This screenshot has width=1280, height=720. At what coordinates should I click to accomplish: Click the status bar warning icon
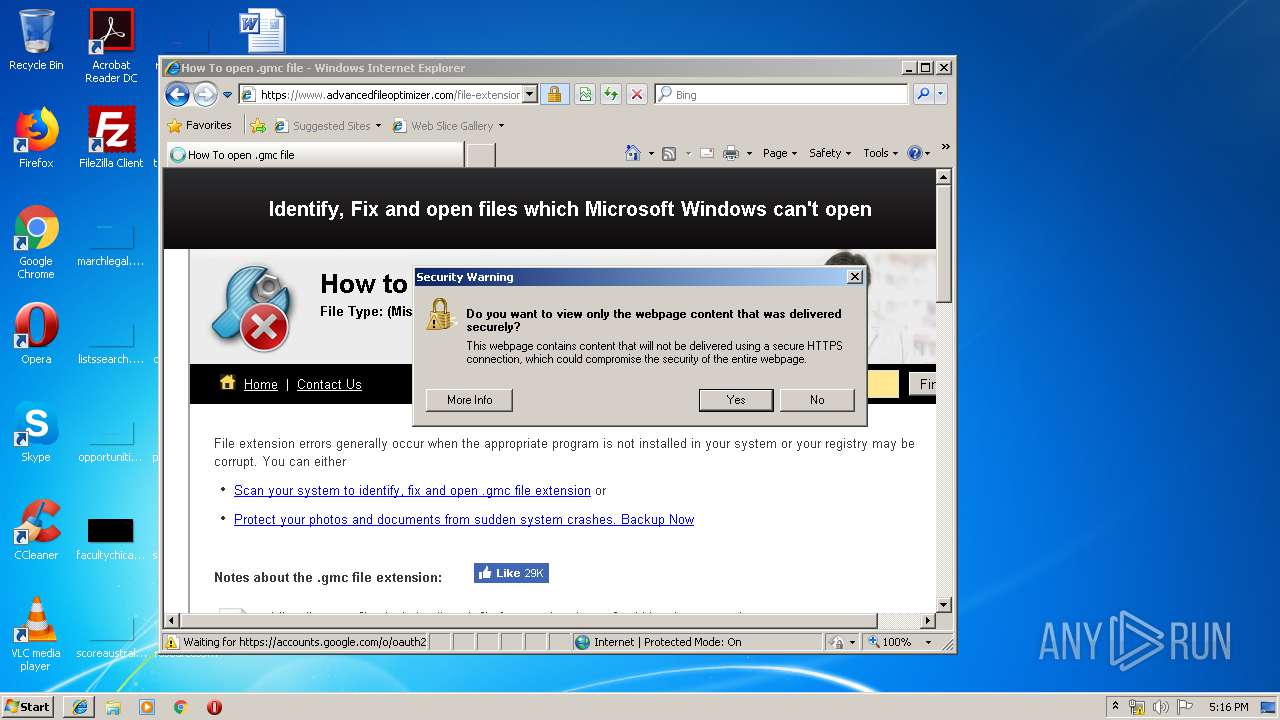(172, 642)
